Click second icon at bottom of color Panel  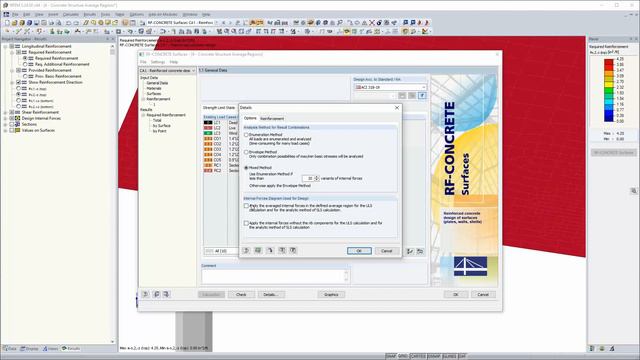click(602, 348)
